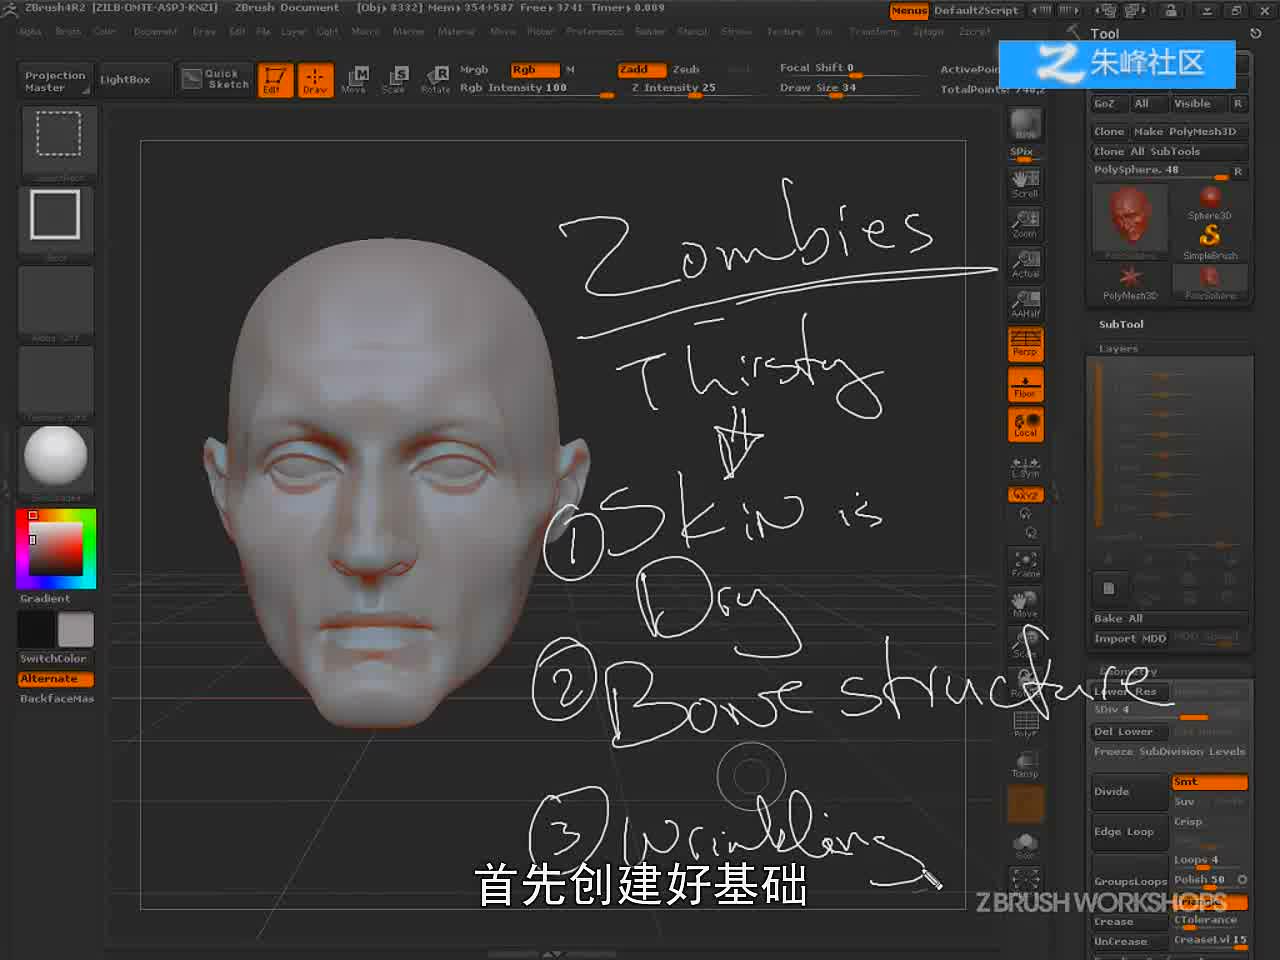
Task: Enable the Smt option near Divide
Action: point(1209,782)
